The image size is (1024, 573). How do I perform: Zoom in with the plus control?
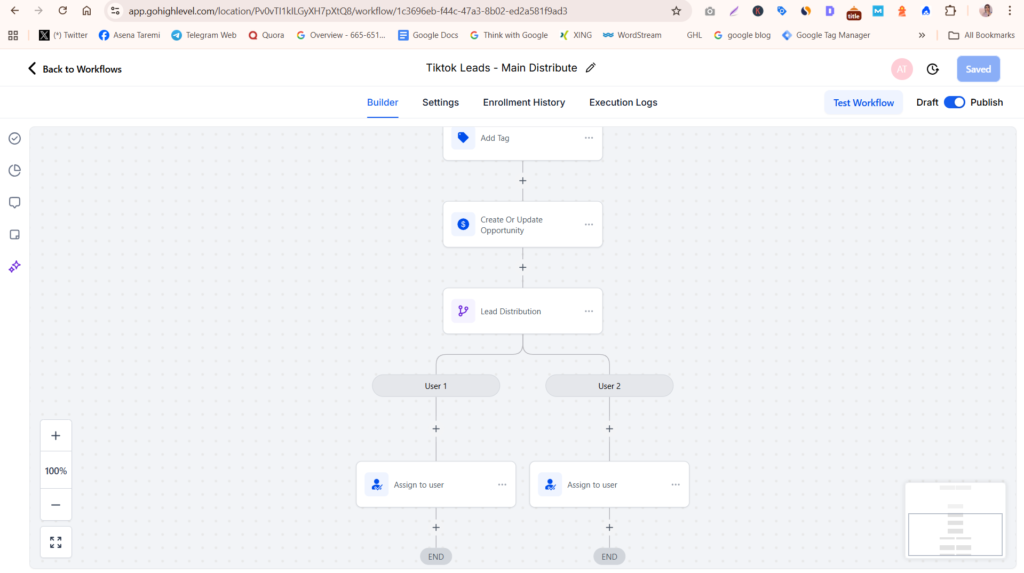coord(56,436)
